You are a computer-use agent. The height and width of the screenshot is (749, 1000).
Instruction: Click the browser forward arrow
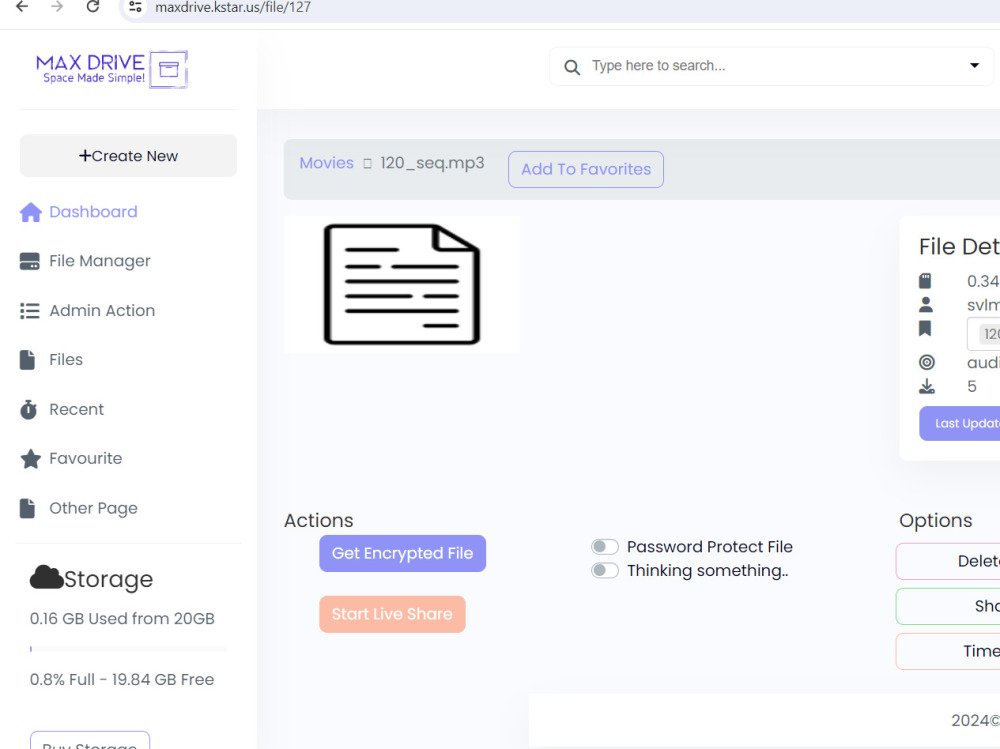click(x=57, y=7)
